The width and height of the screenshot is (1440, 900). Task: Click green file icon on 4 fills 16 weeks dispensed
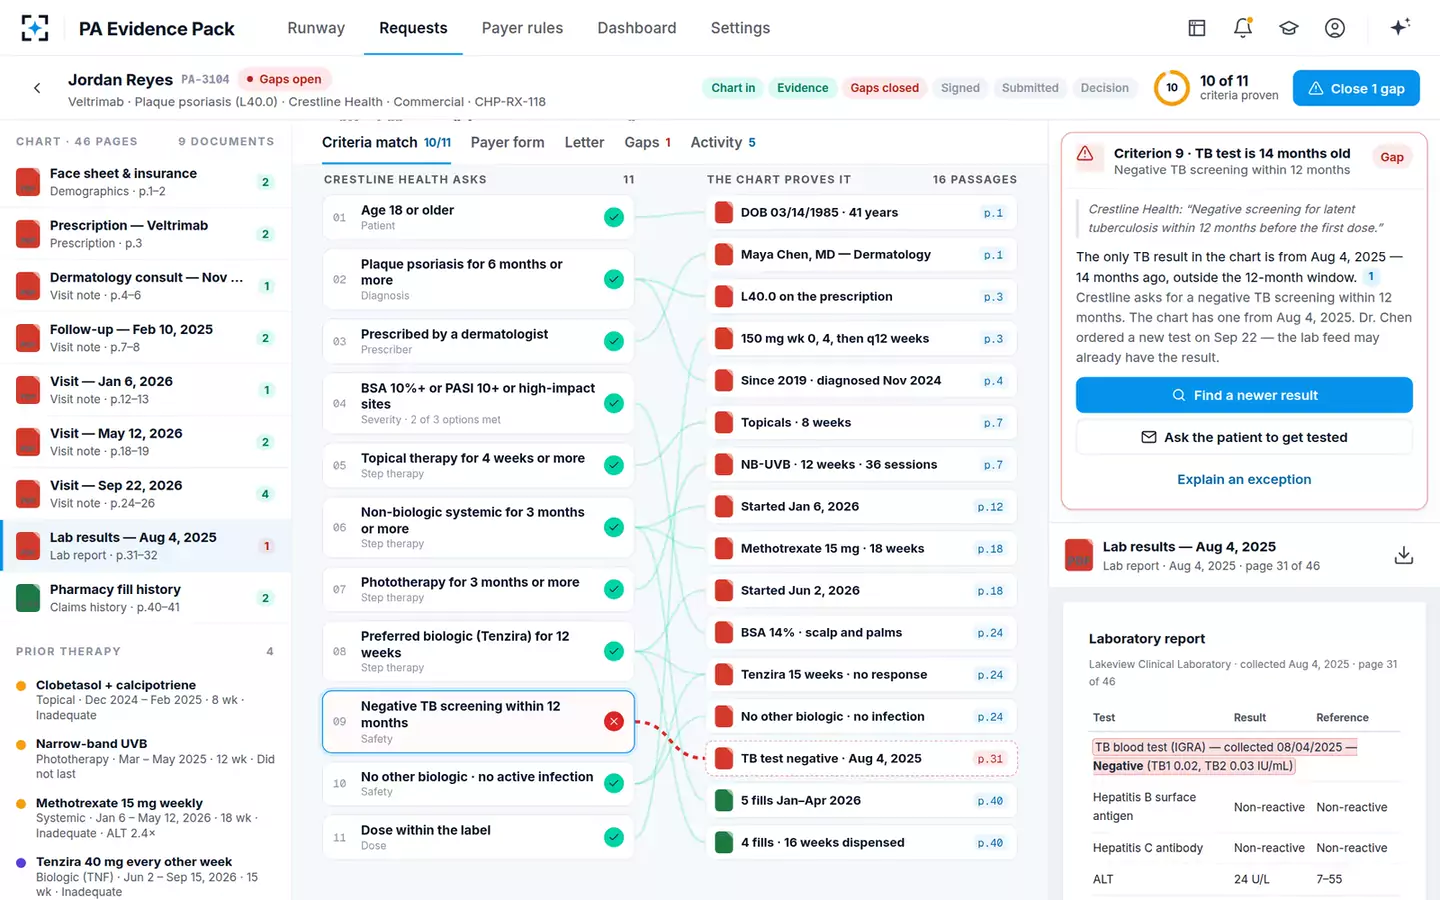click(x=724, y=842)
